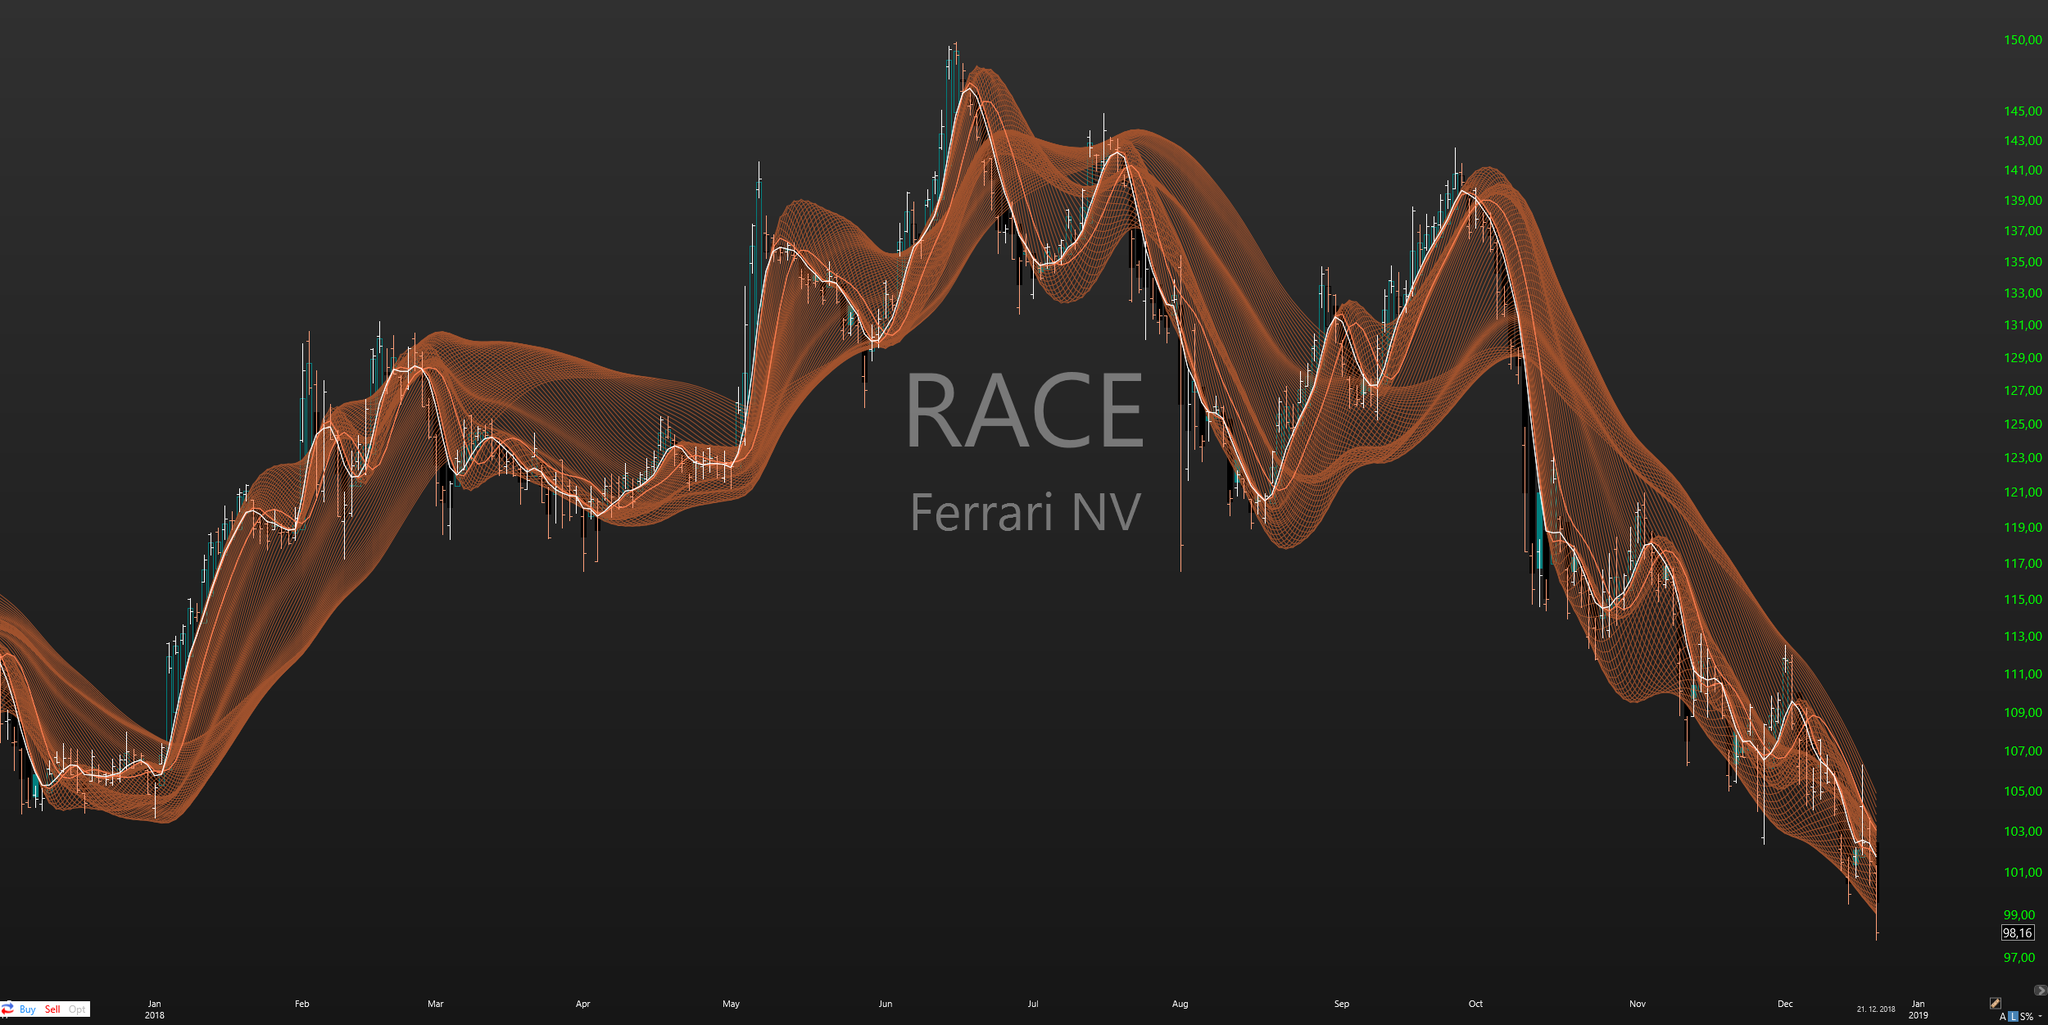Click the Buy button
The width and height of the screenshot is (2048, 1025).
(28, 1010)
